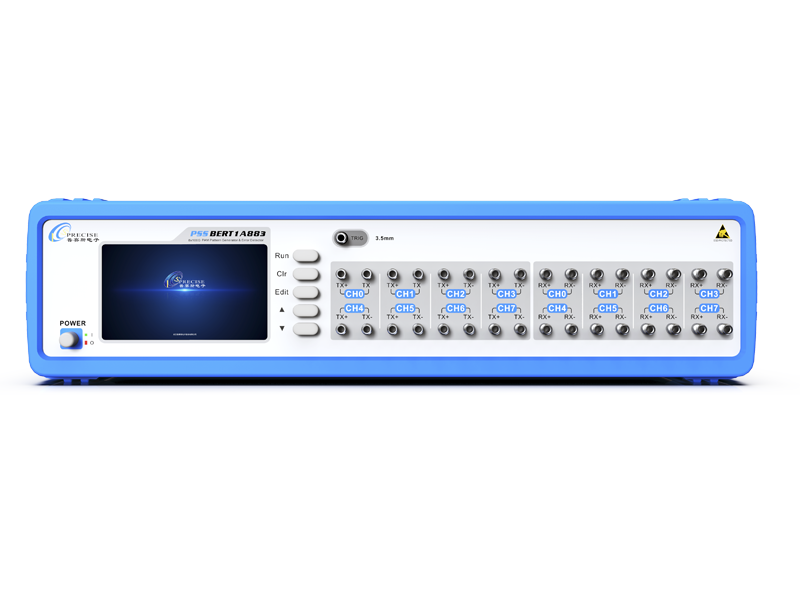Click the CH1 RX+ connector
800x600 pixels.
click(596, 274)
